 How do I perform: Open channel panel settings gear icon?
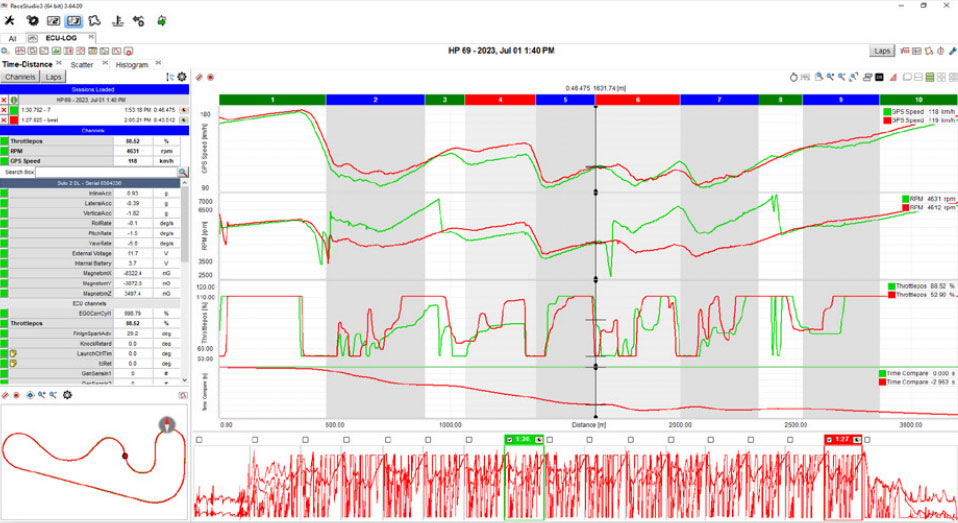coord(183,77)
